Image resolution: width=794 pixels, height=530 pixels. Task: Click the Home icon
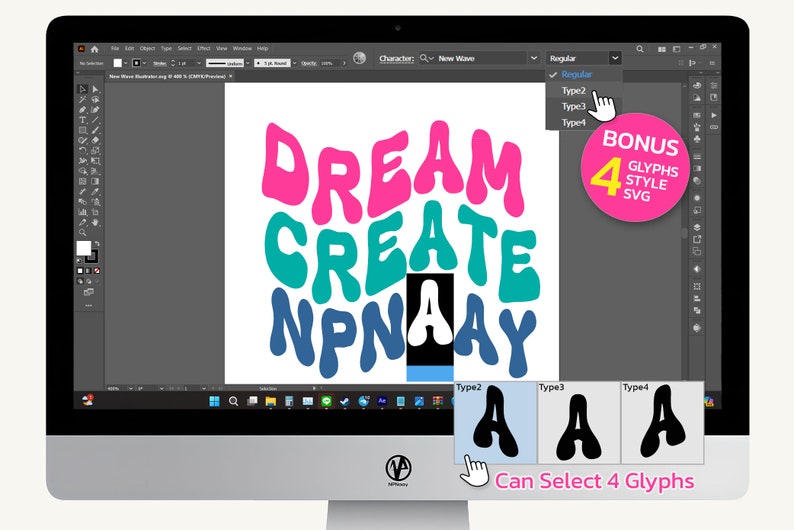[95, 49]
